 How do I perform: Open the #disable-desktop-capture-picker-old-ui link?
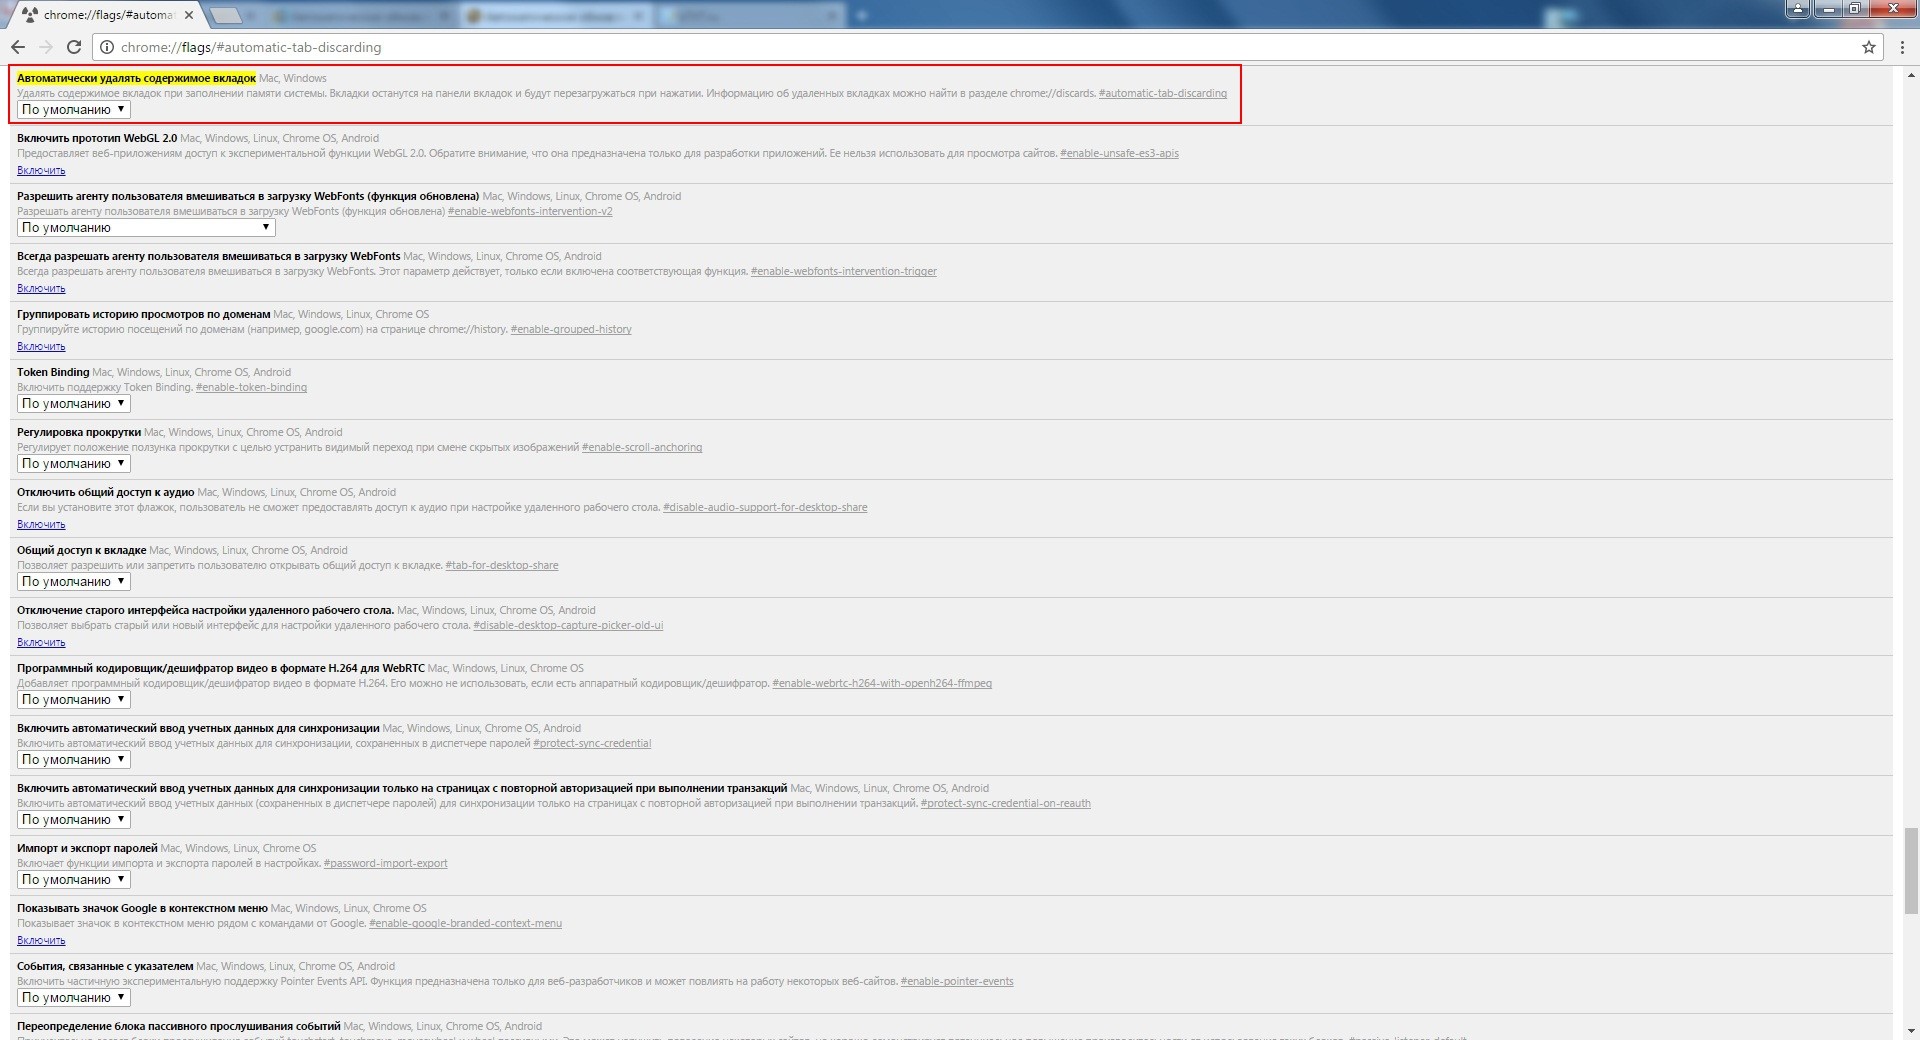pos(568,626)
